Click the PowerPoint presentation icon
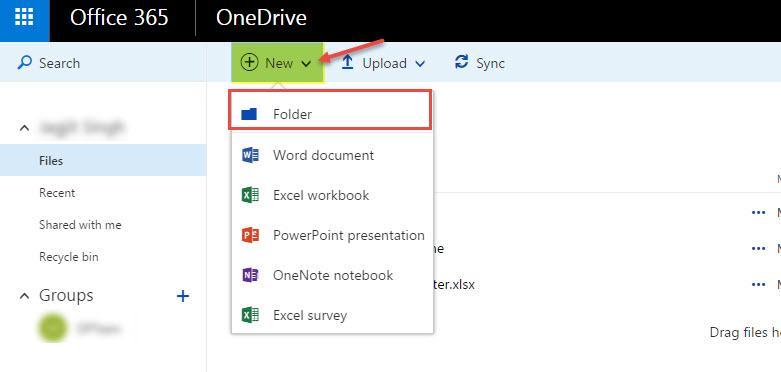 click(250, 235)
